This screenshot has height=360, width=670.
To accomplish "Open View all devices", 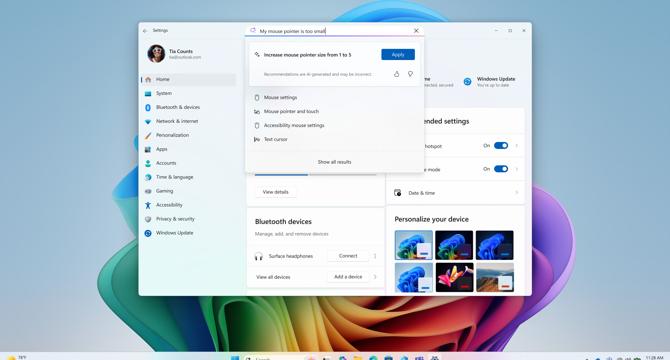I will click(x=273, y=277).
